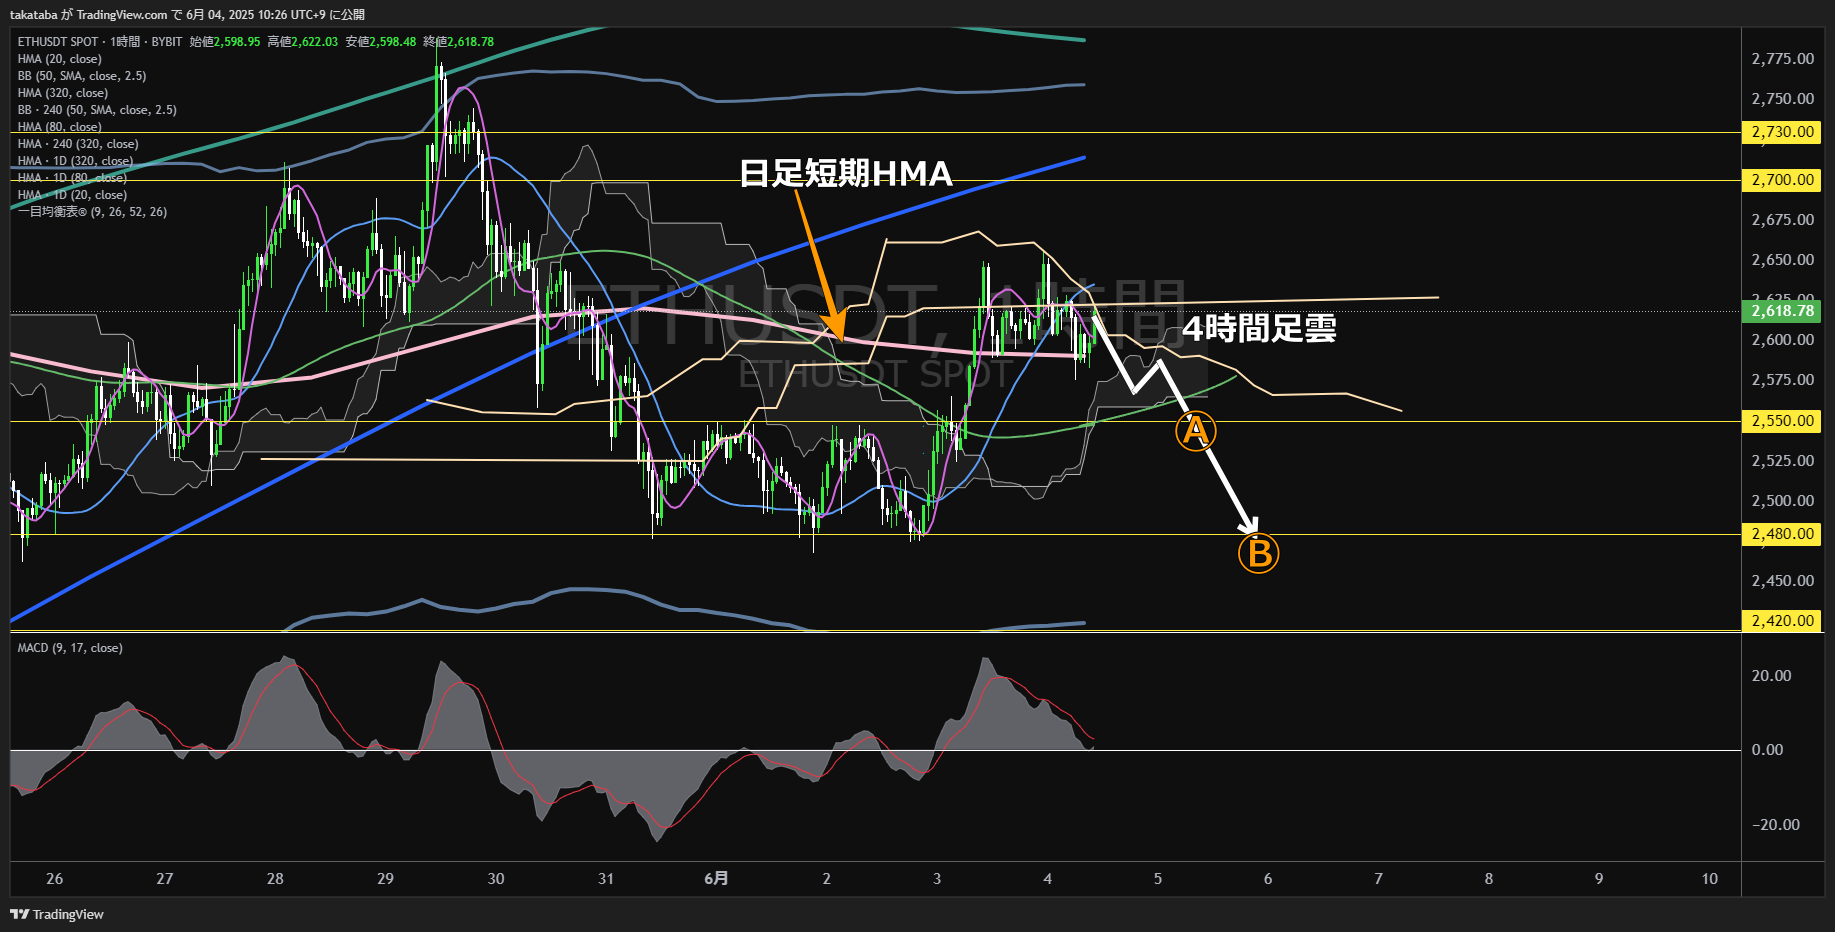Click the 6月 month label on time axis
The width and height of the screenshot is (1835, 932).
tap(716, 879)
